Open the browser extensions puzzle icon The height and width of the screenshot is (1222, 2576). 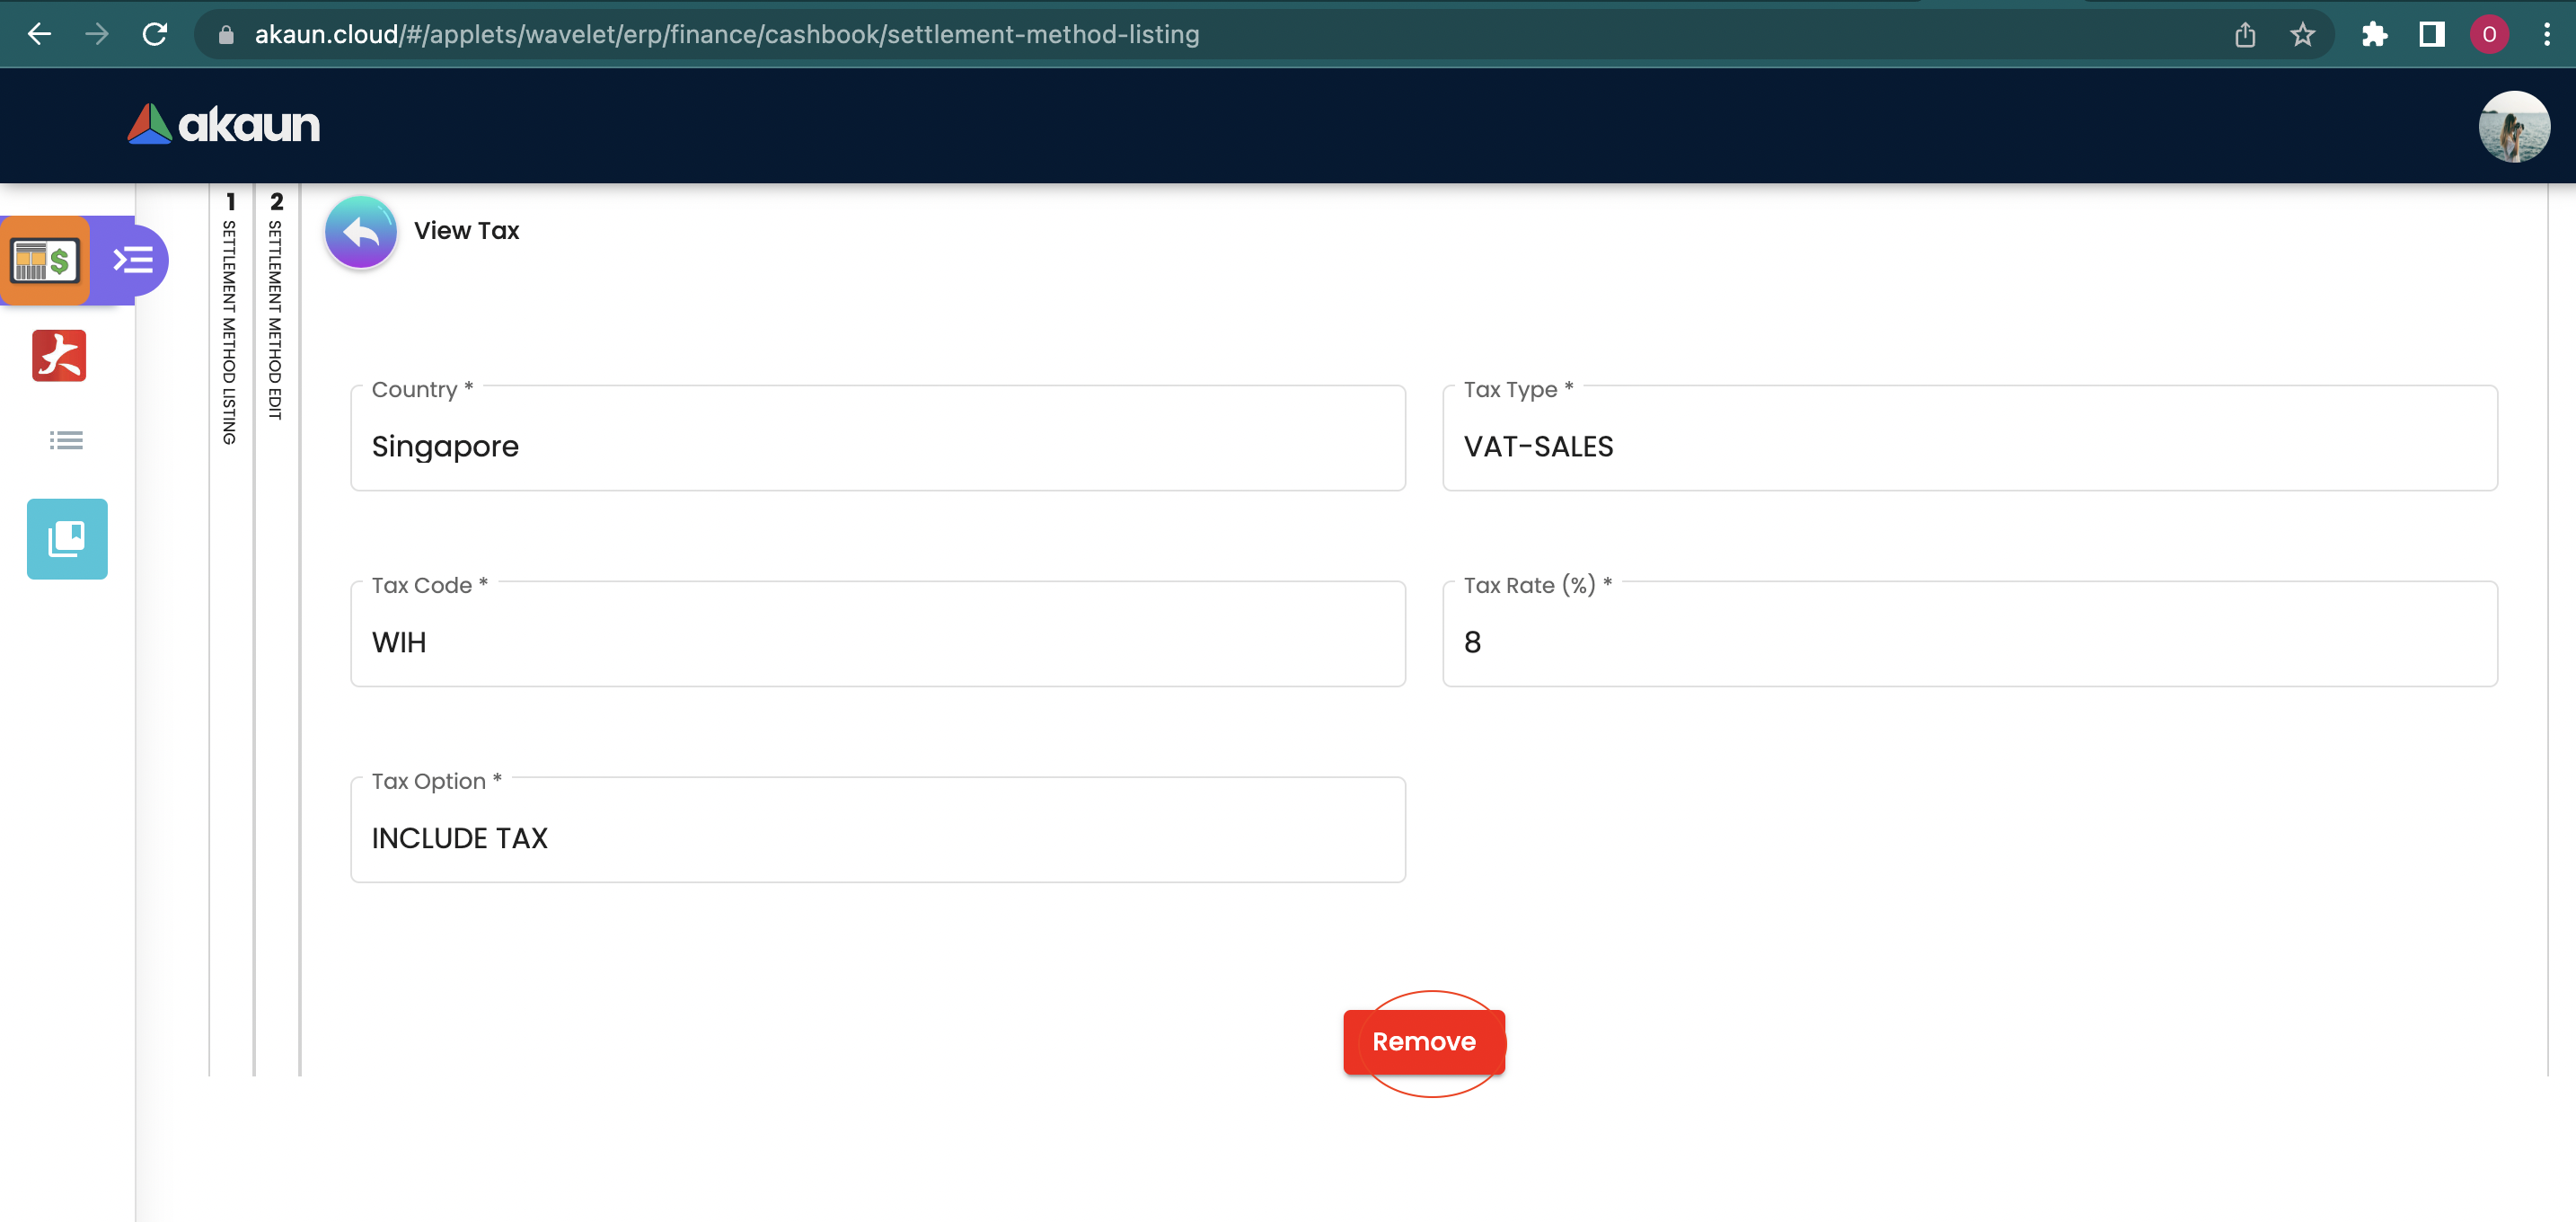click(x=2374, y=35)
